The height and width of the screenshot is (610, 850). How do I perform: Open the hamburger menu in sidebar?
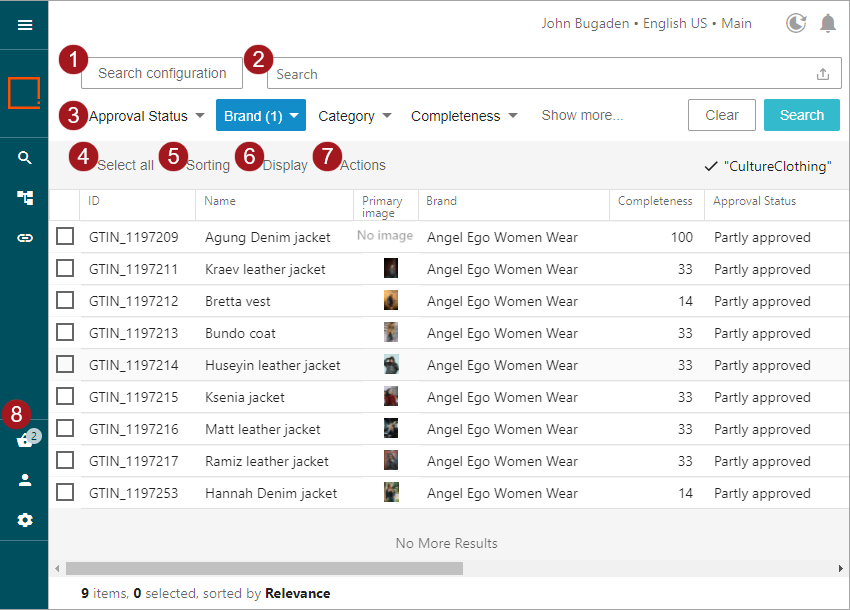(25, 25)
